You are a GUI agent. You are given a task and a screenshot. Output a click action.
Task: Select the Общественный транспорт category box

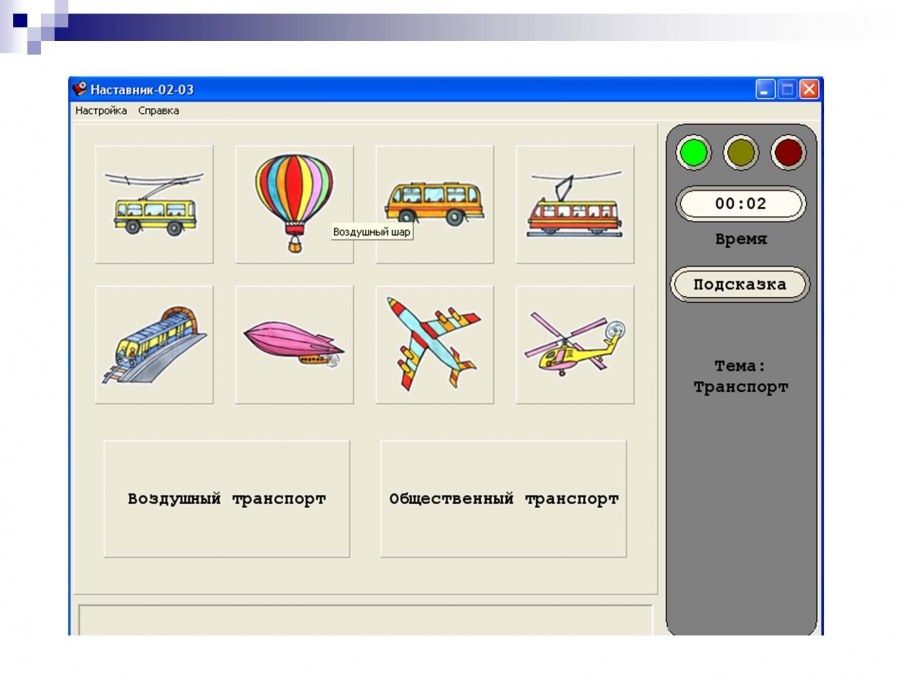[x=504, y=498]
